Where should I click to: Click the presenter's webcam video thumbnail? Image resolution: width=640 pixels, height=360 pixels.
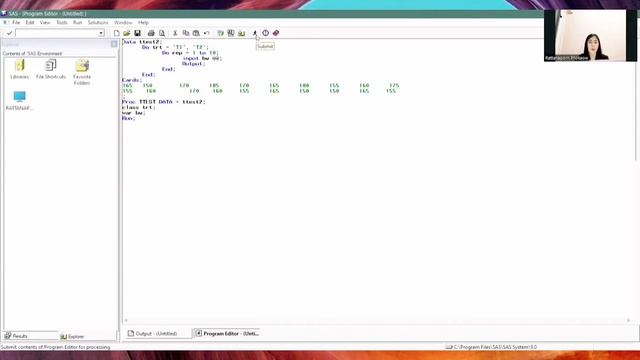click(x=590, y=36)
